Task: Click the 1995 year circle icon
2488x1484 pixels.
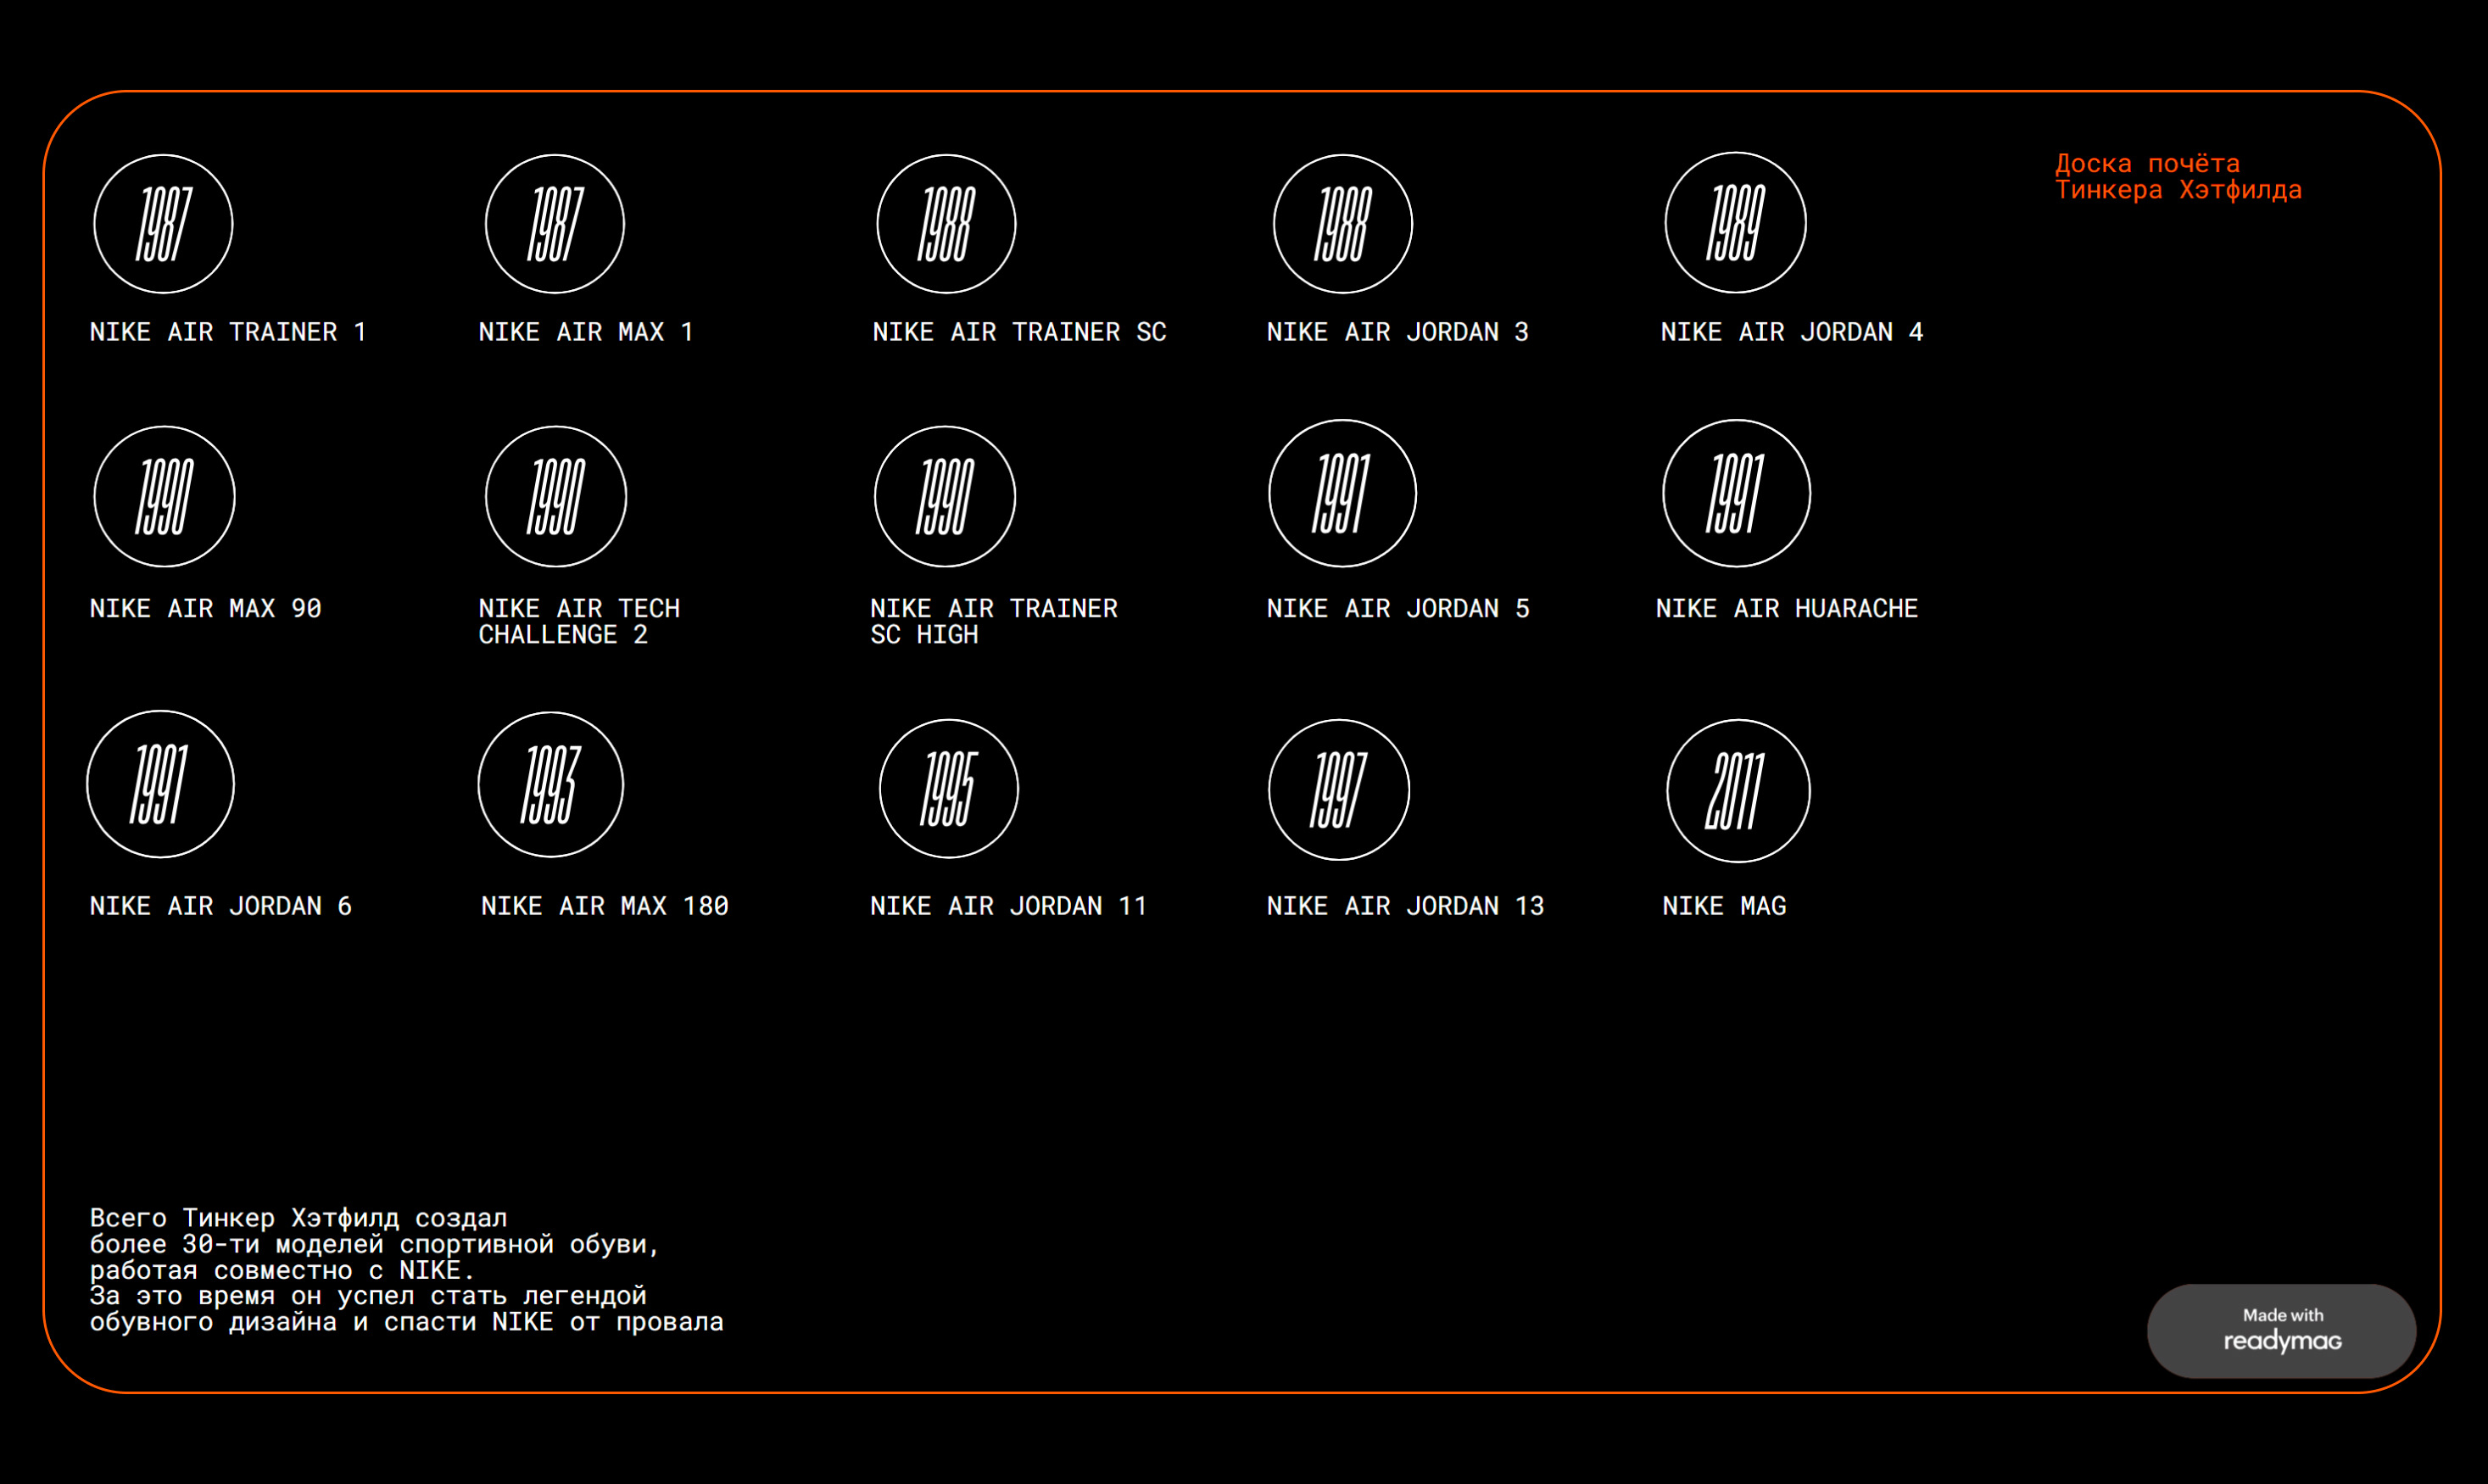Action: coord(949,789)
